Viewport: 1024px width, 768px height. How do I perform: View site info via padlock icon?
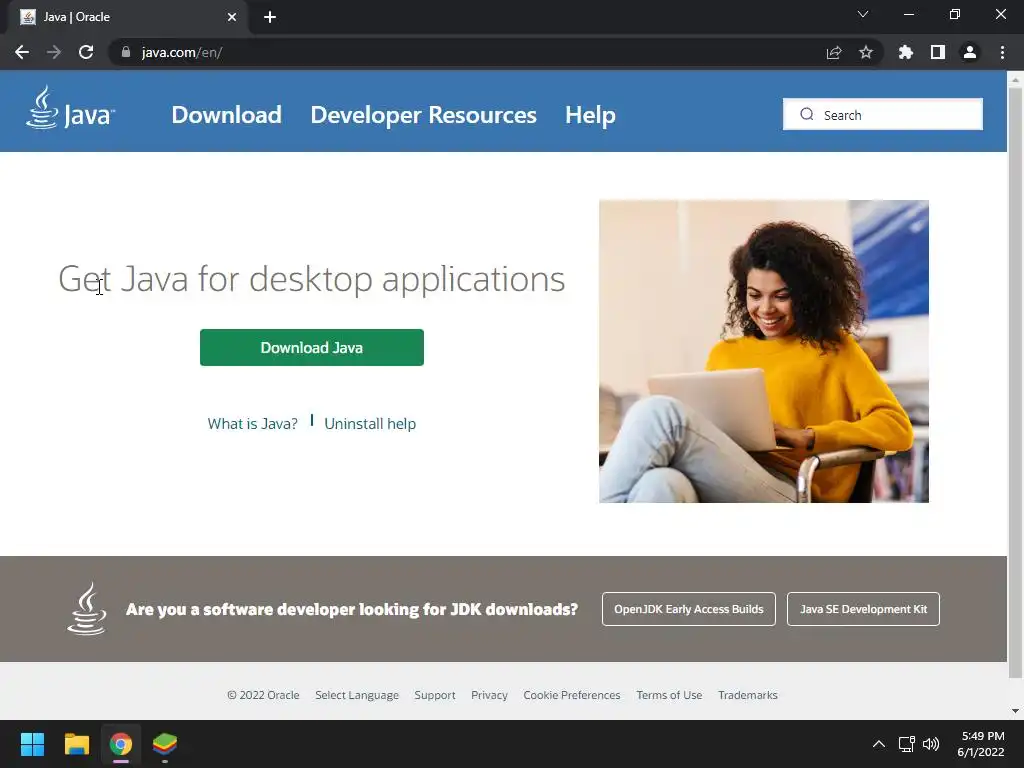[125, 52]
